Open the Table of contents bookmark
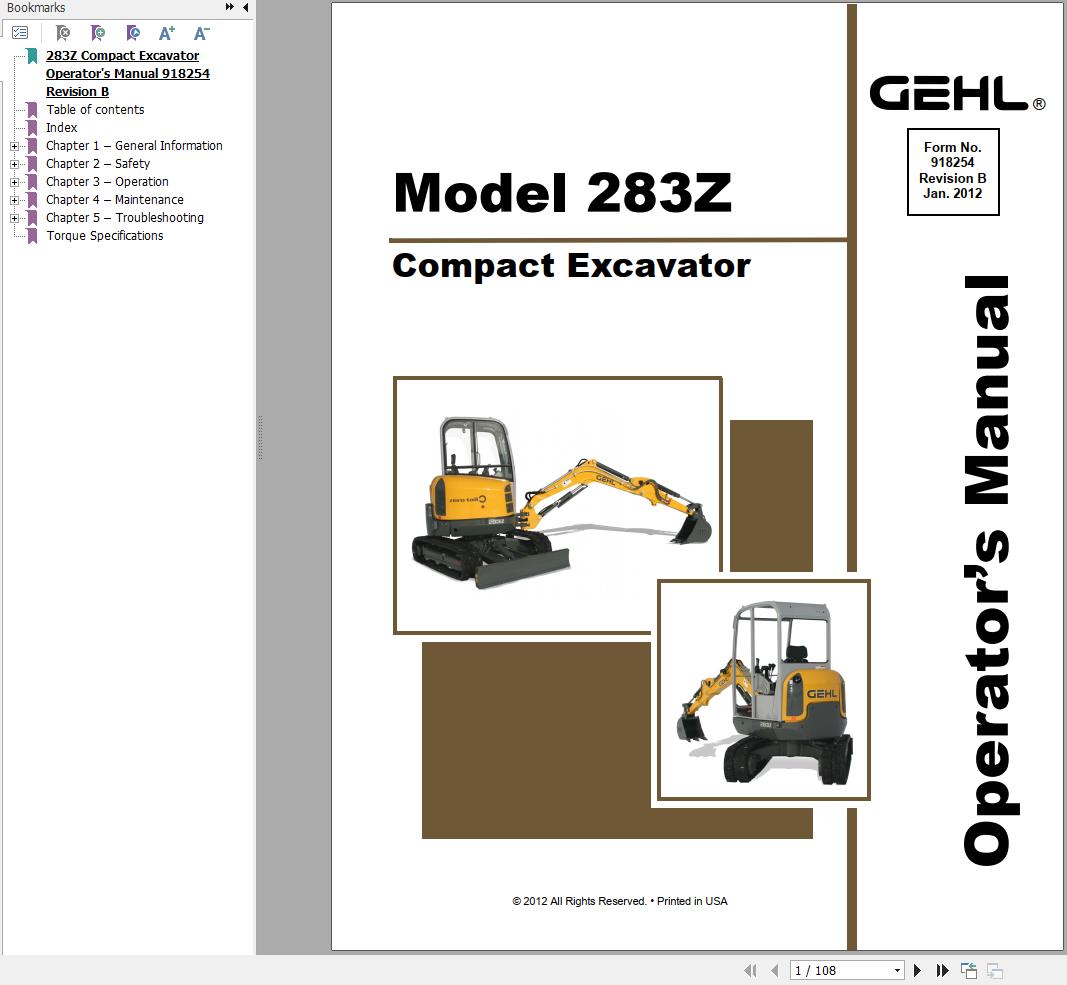The image size is (1067, 985). (95, 110)
